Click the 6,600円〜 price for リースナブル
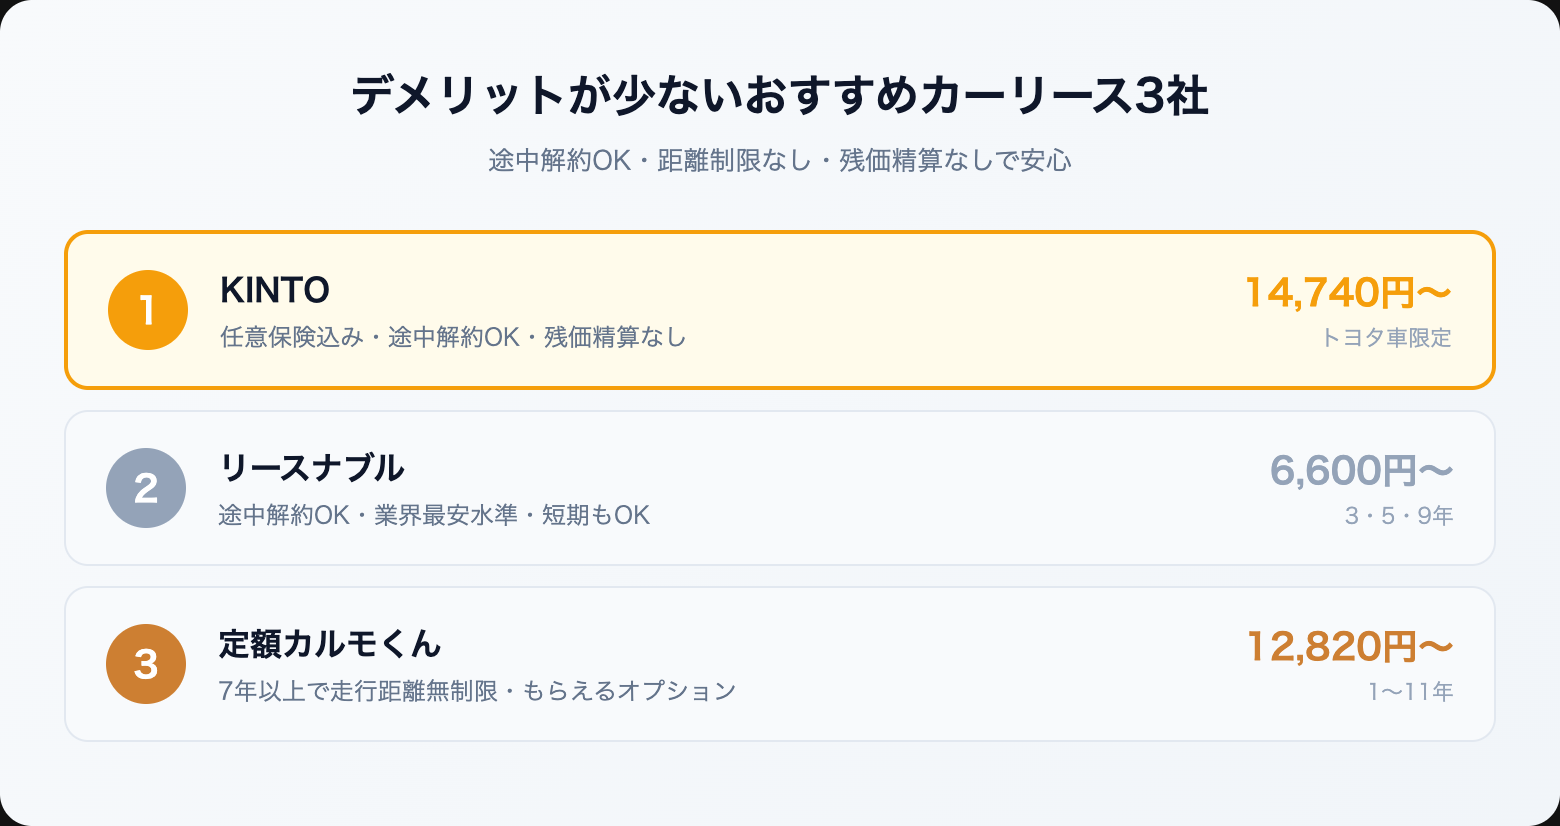The image size is (1560, 826). pyautogui.click(x=1360, y=470)
